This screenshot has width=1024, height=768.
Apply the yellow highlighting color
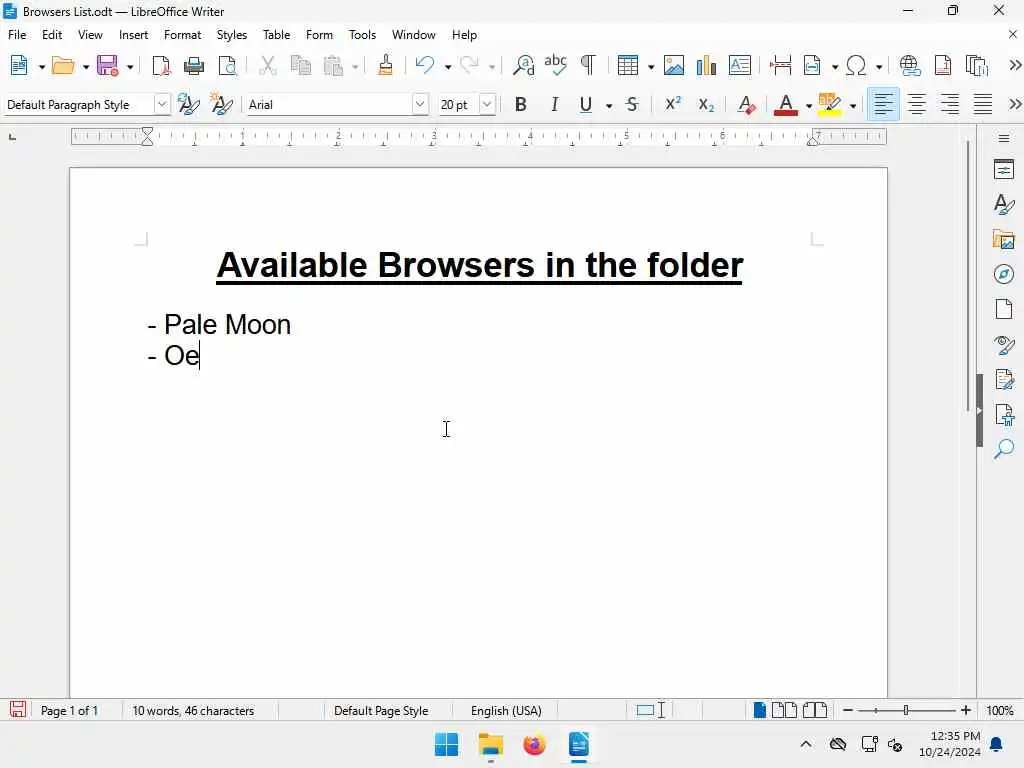point(829,104)
